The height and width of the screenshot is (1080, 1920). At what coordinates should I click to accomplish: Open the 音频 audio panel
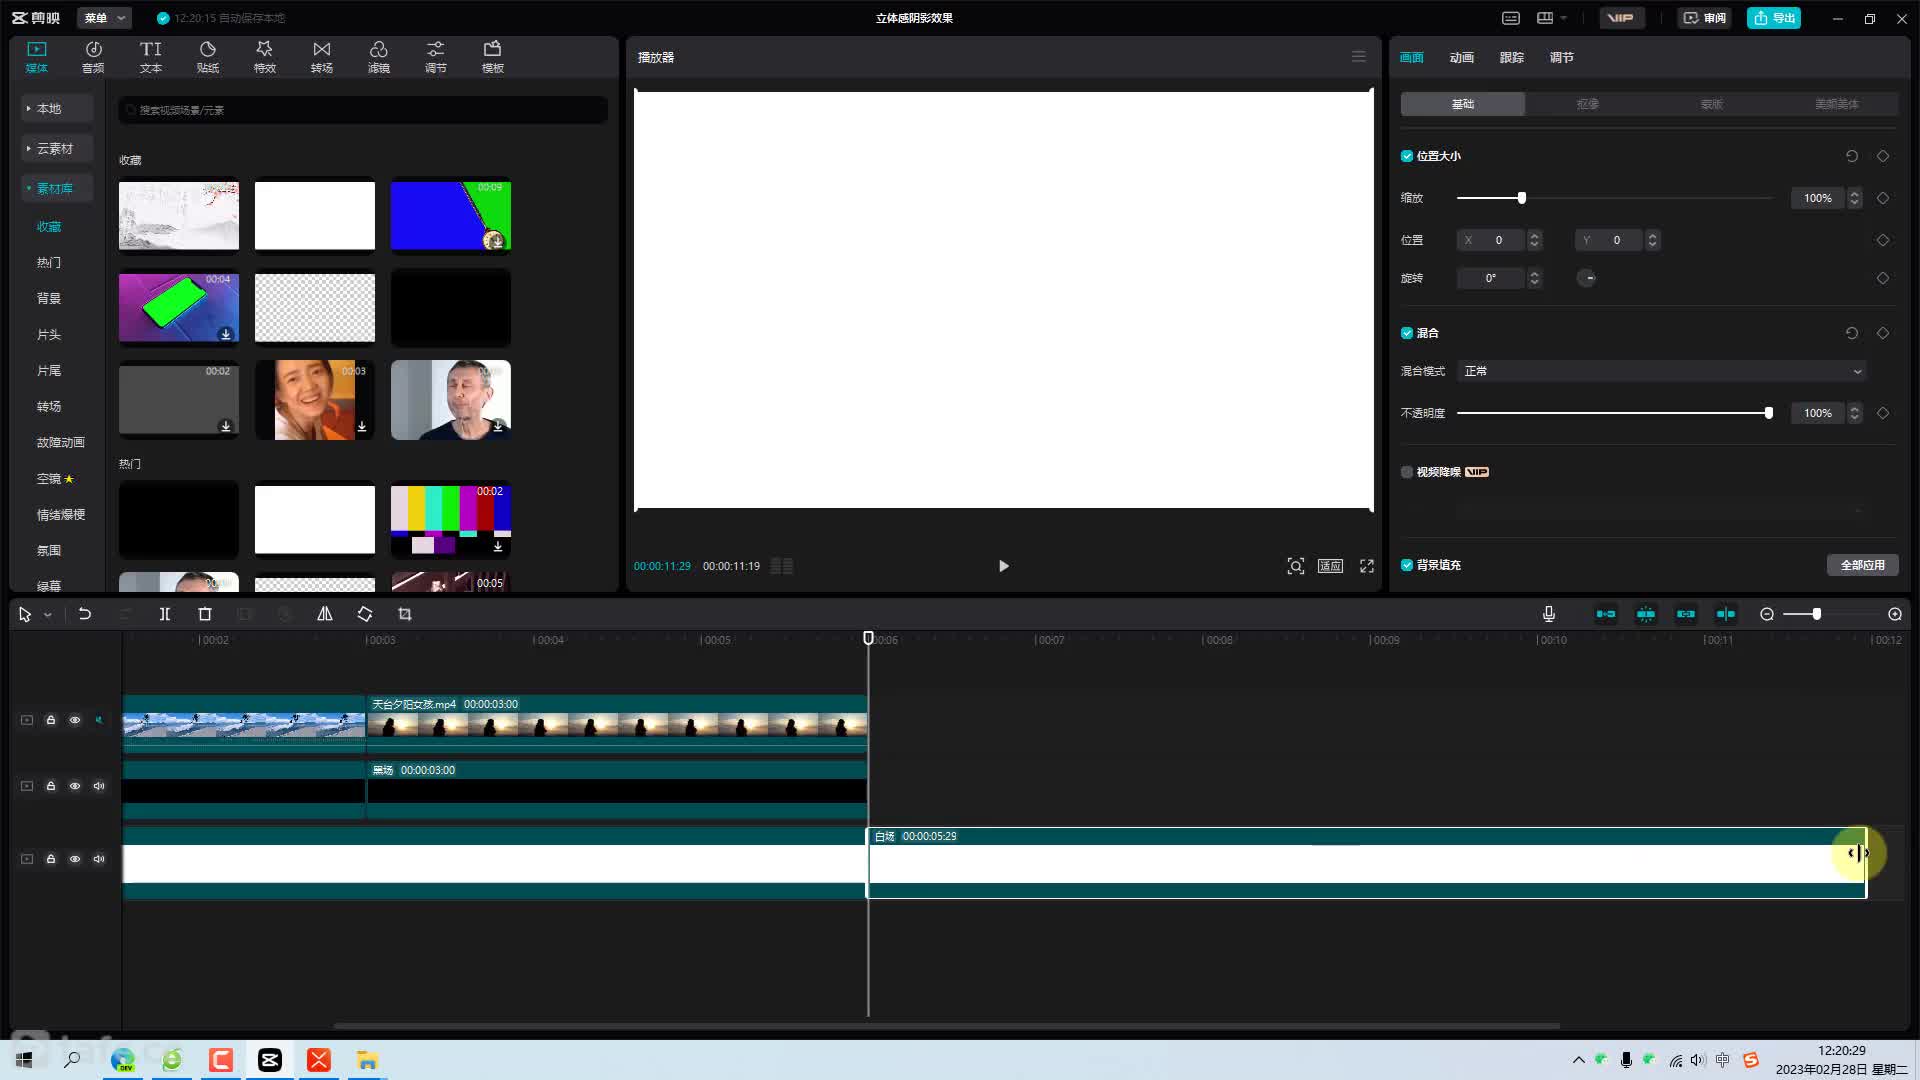pos(93,57)
